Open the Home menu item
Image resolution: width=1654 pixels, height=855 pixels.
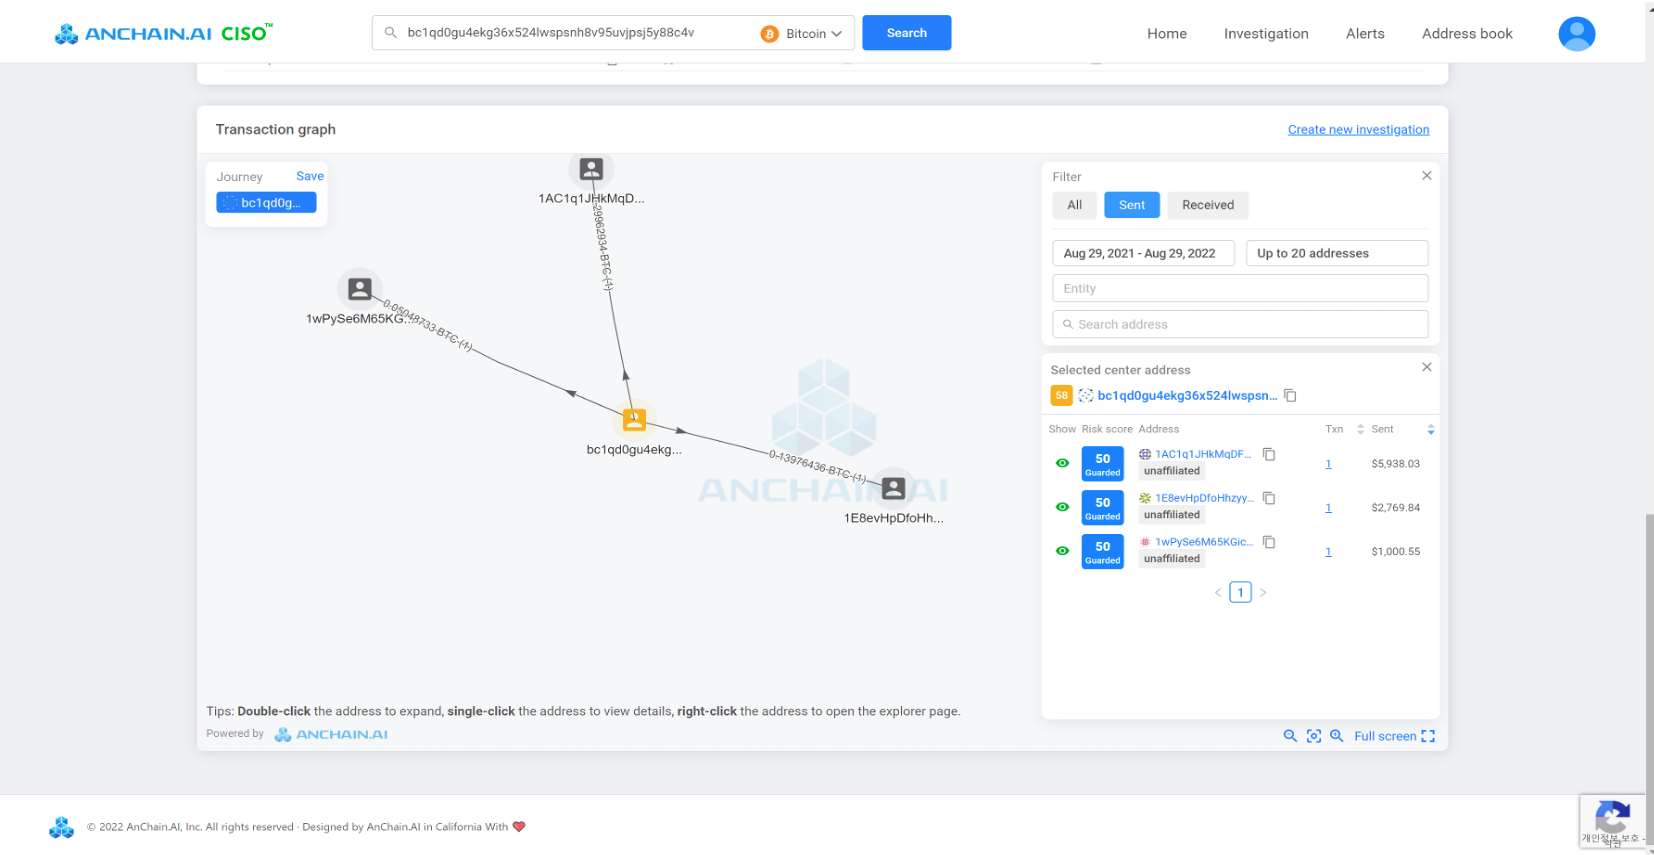pos(1167,33)
